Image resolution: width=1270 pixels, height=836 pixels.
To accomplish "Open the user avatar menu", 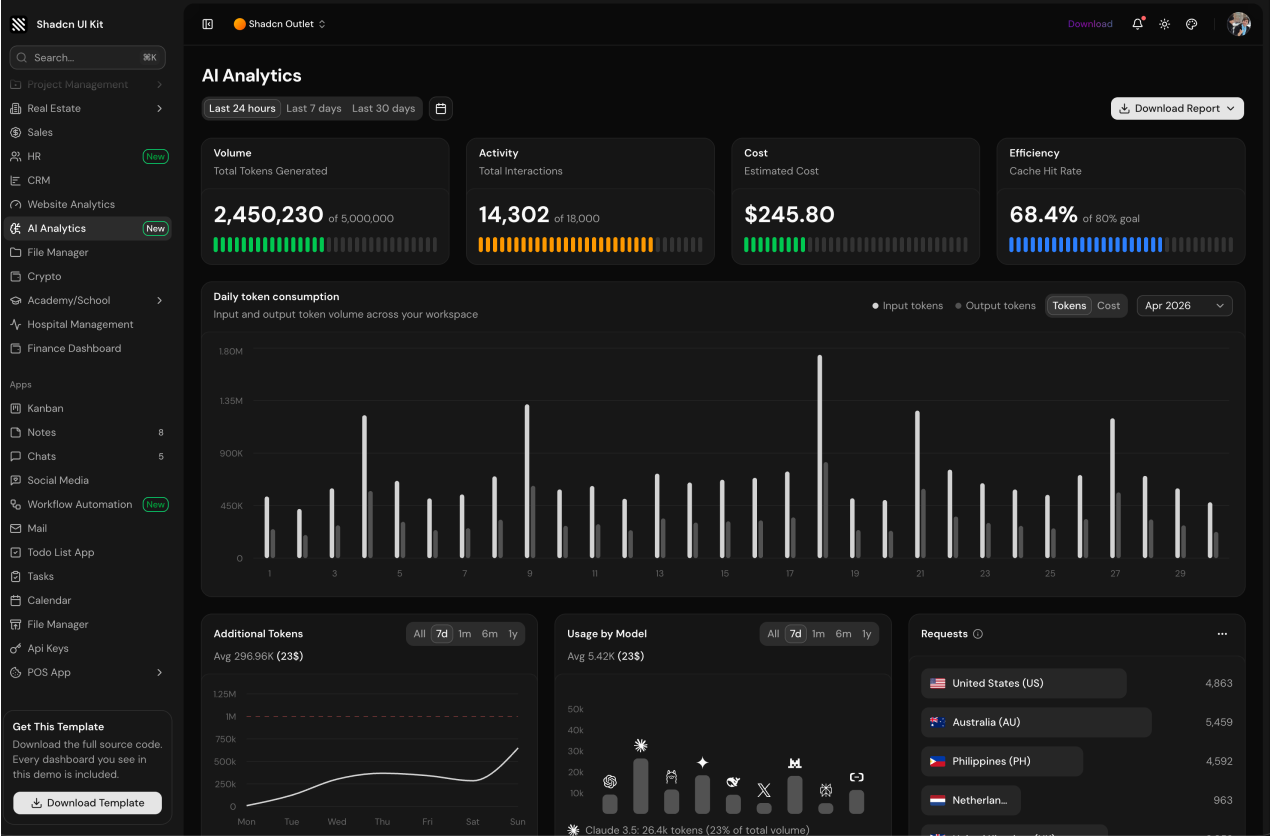I will 1239,24.
